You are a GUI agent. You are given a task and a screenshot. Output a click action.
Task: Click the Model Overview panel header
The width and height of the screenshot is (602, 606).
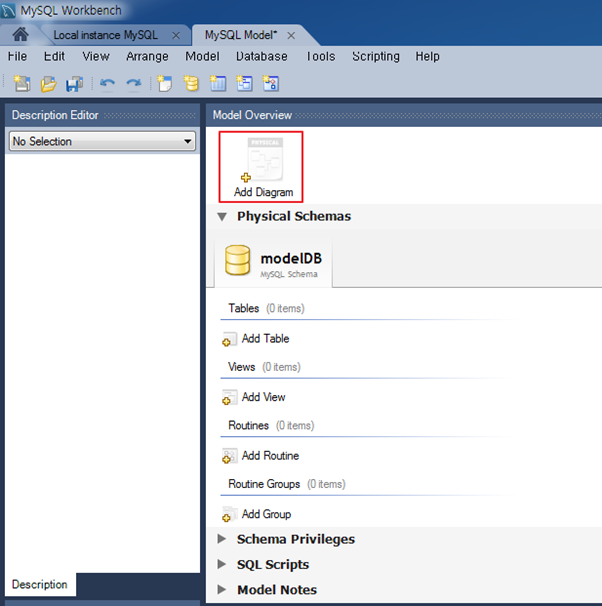point(404,115)
